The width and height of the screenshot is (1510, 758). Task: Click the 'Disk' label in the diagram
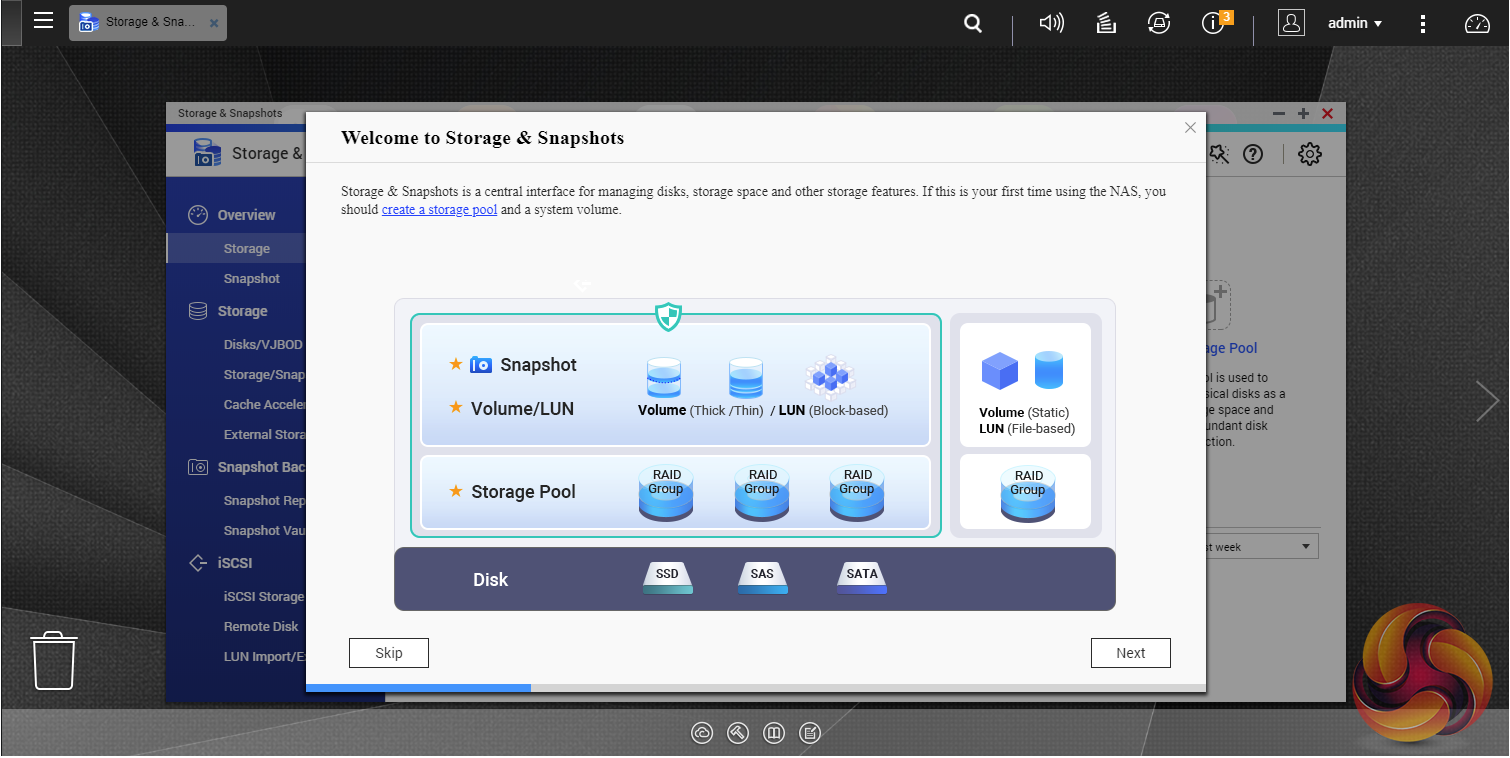pos(491,580)
